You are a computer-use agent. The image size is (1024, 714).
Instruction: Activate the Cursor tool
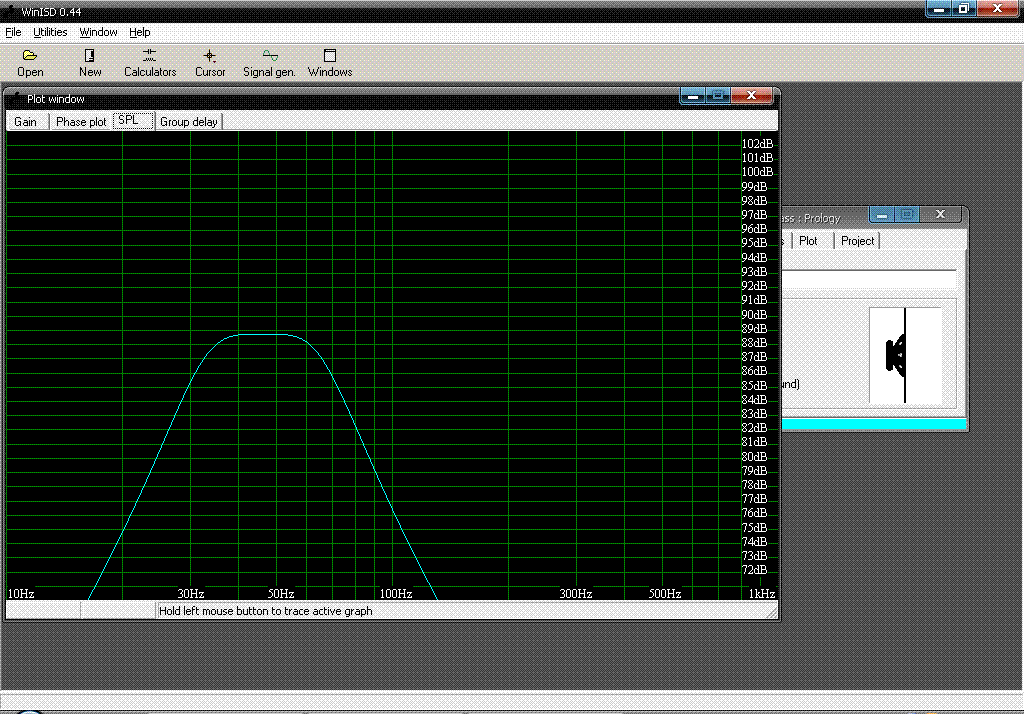[210, 57]
